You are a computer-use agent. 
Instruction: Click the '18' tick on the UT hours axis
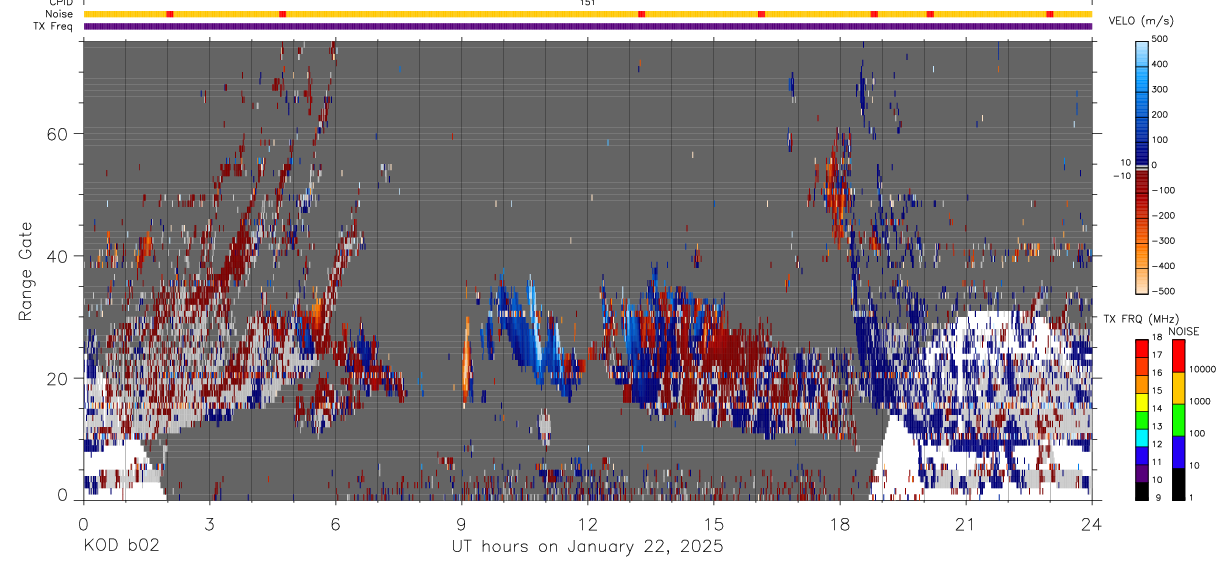point(839,524)
